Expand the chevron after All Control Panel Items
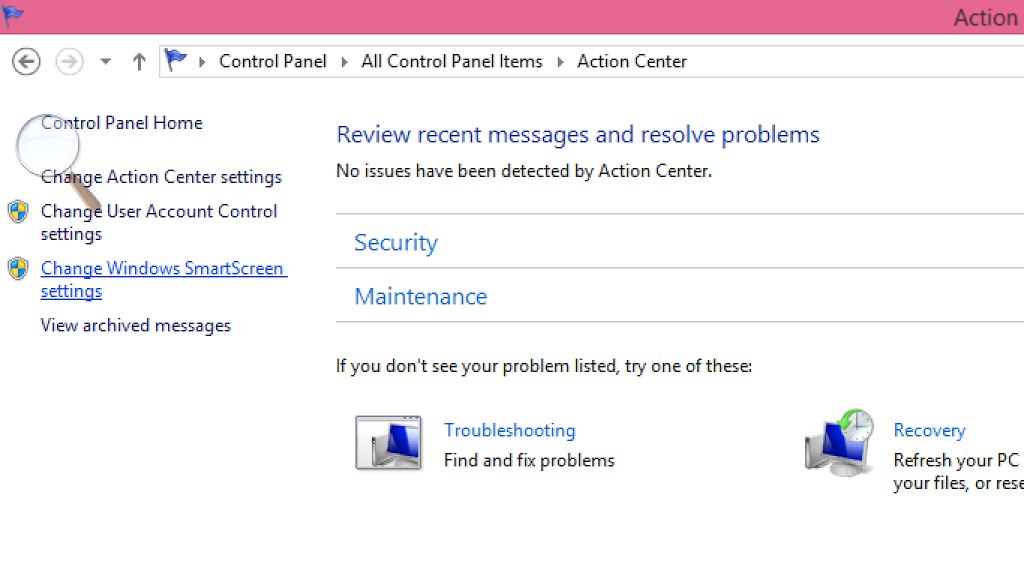This screenshot has width=1024, height=576. [560, 62]
